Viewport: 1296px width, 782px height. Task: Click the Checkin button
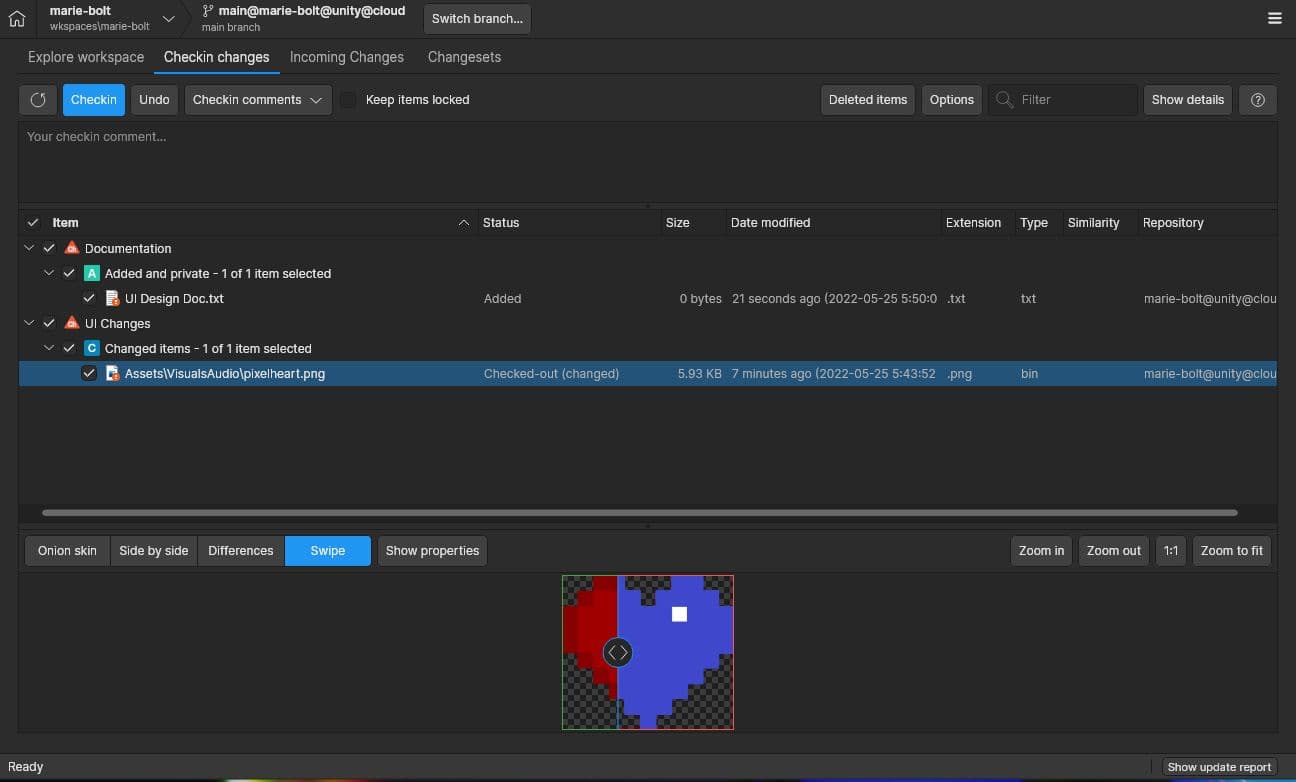(x=93, y=99)
